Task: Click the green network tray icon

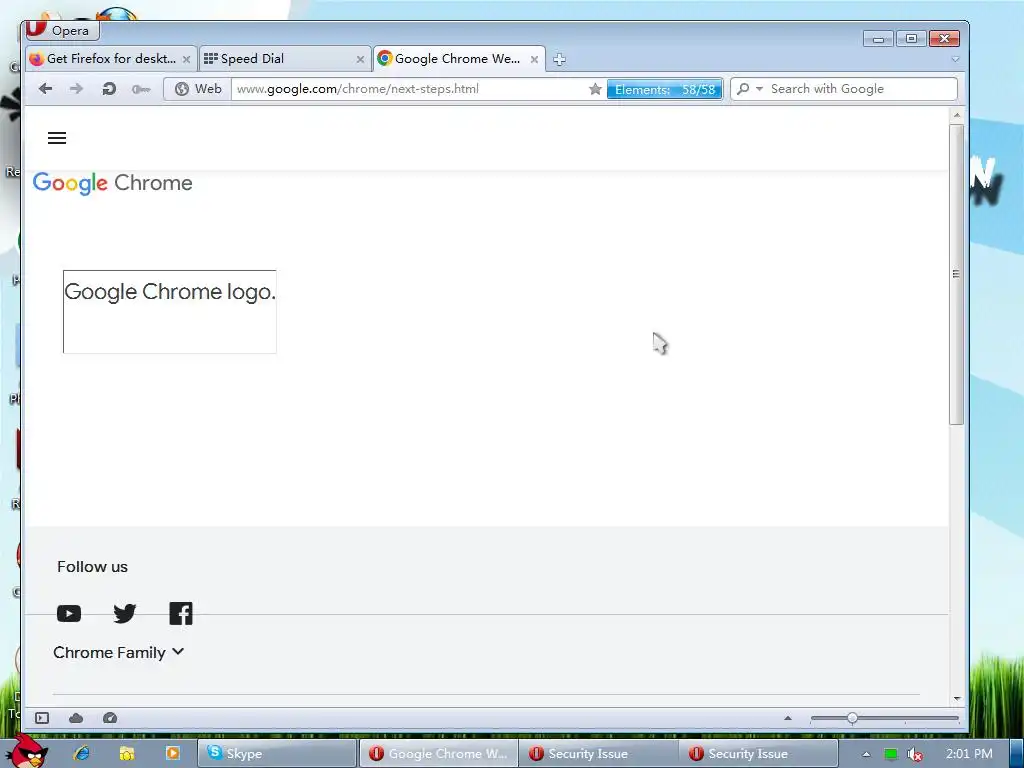Action: click(890, 754)
